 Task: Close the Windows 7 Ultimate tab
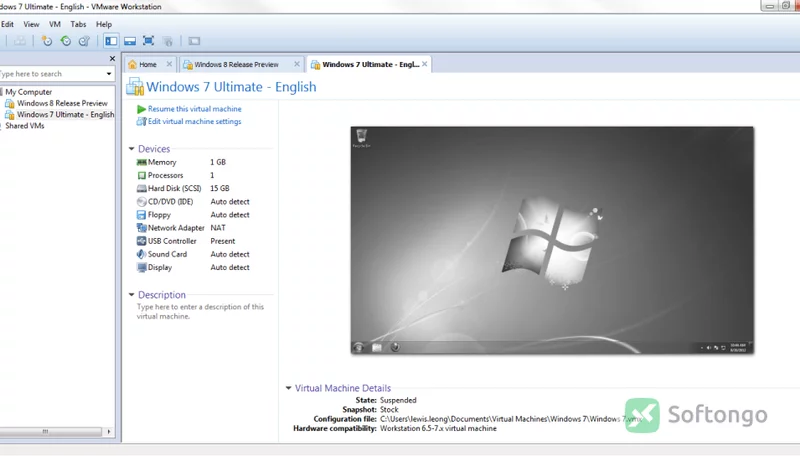click(424, 64)
